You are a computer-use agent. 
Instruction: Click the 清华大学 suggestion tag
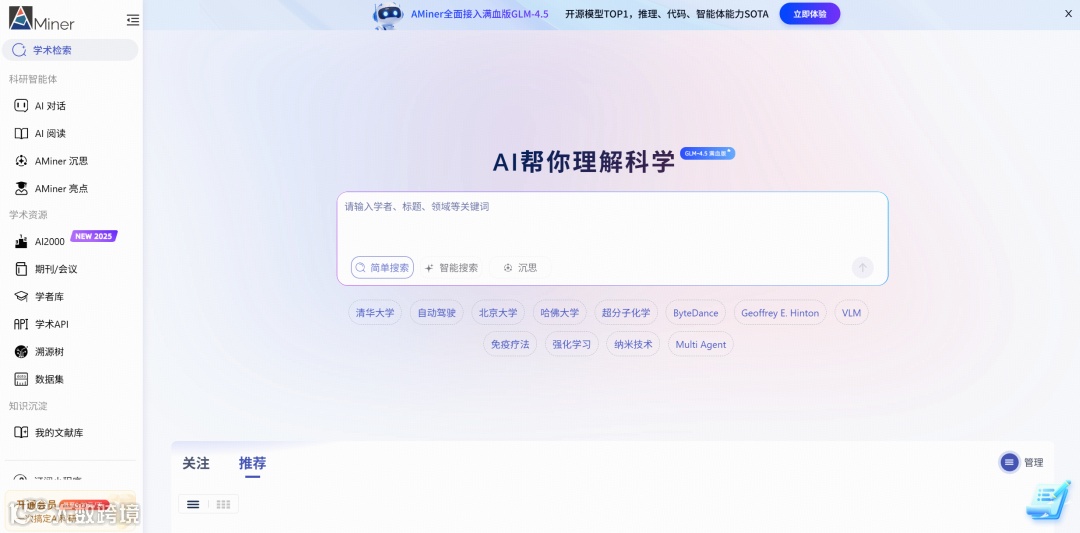coord(375,313)
